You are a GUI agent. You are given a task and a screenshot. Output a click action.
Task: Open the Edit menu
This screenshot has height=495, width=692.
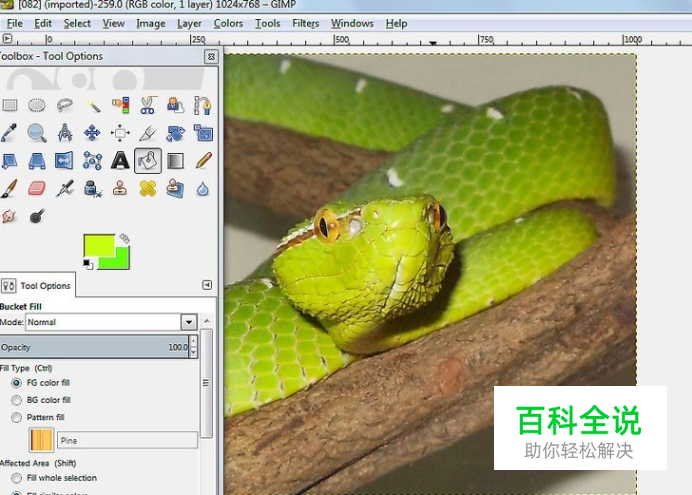coord(43,23)
